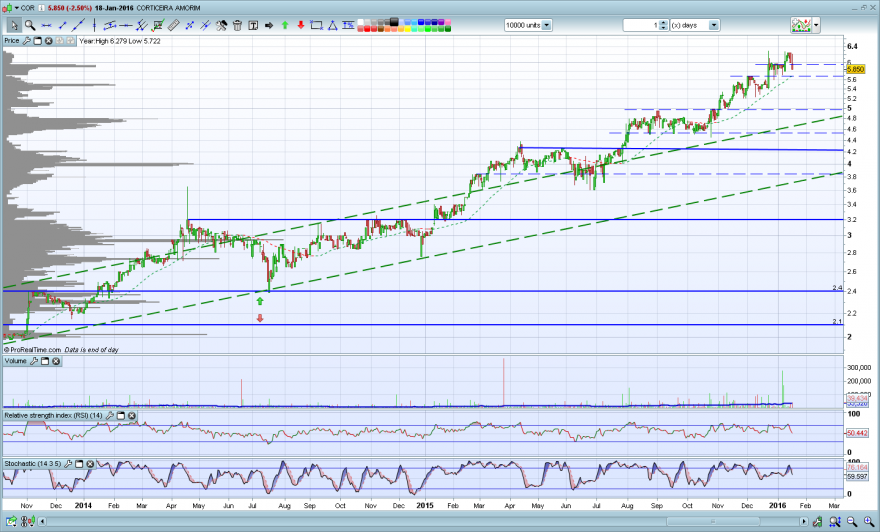
Task: Click the Stochastic (14 3 5) label
Action: (x=33, y=464)
